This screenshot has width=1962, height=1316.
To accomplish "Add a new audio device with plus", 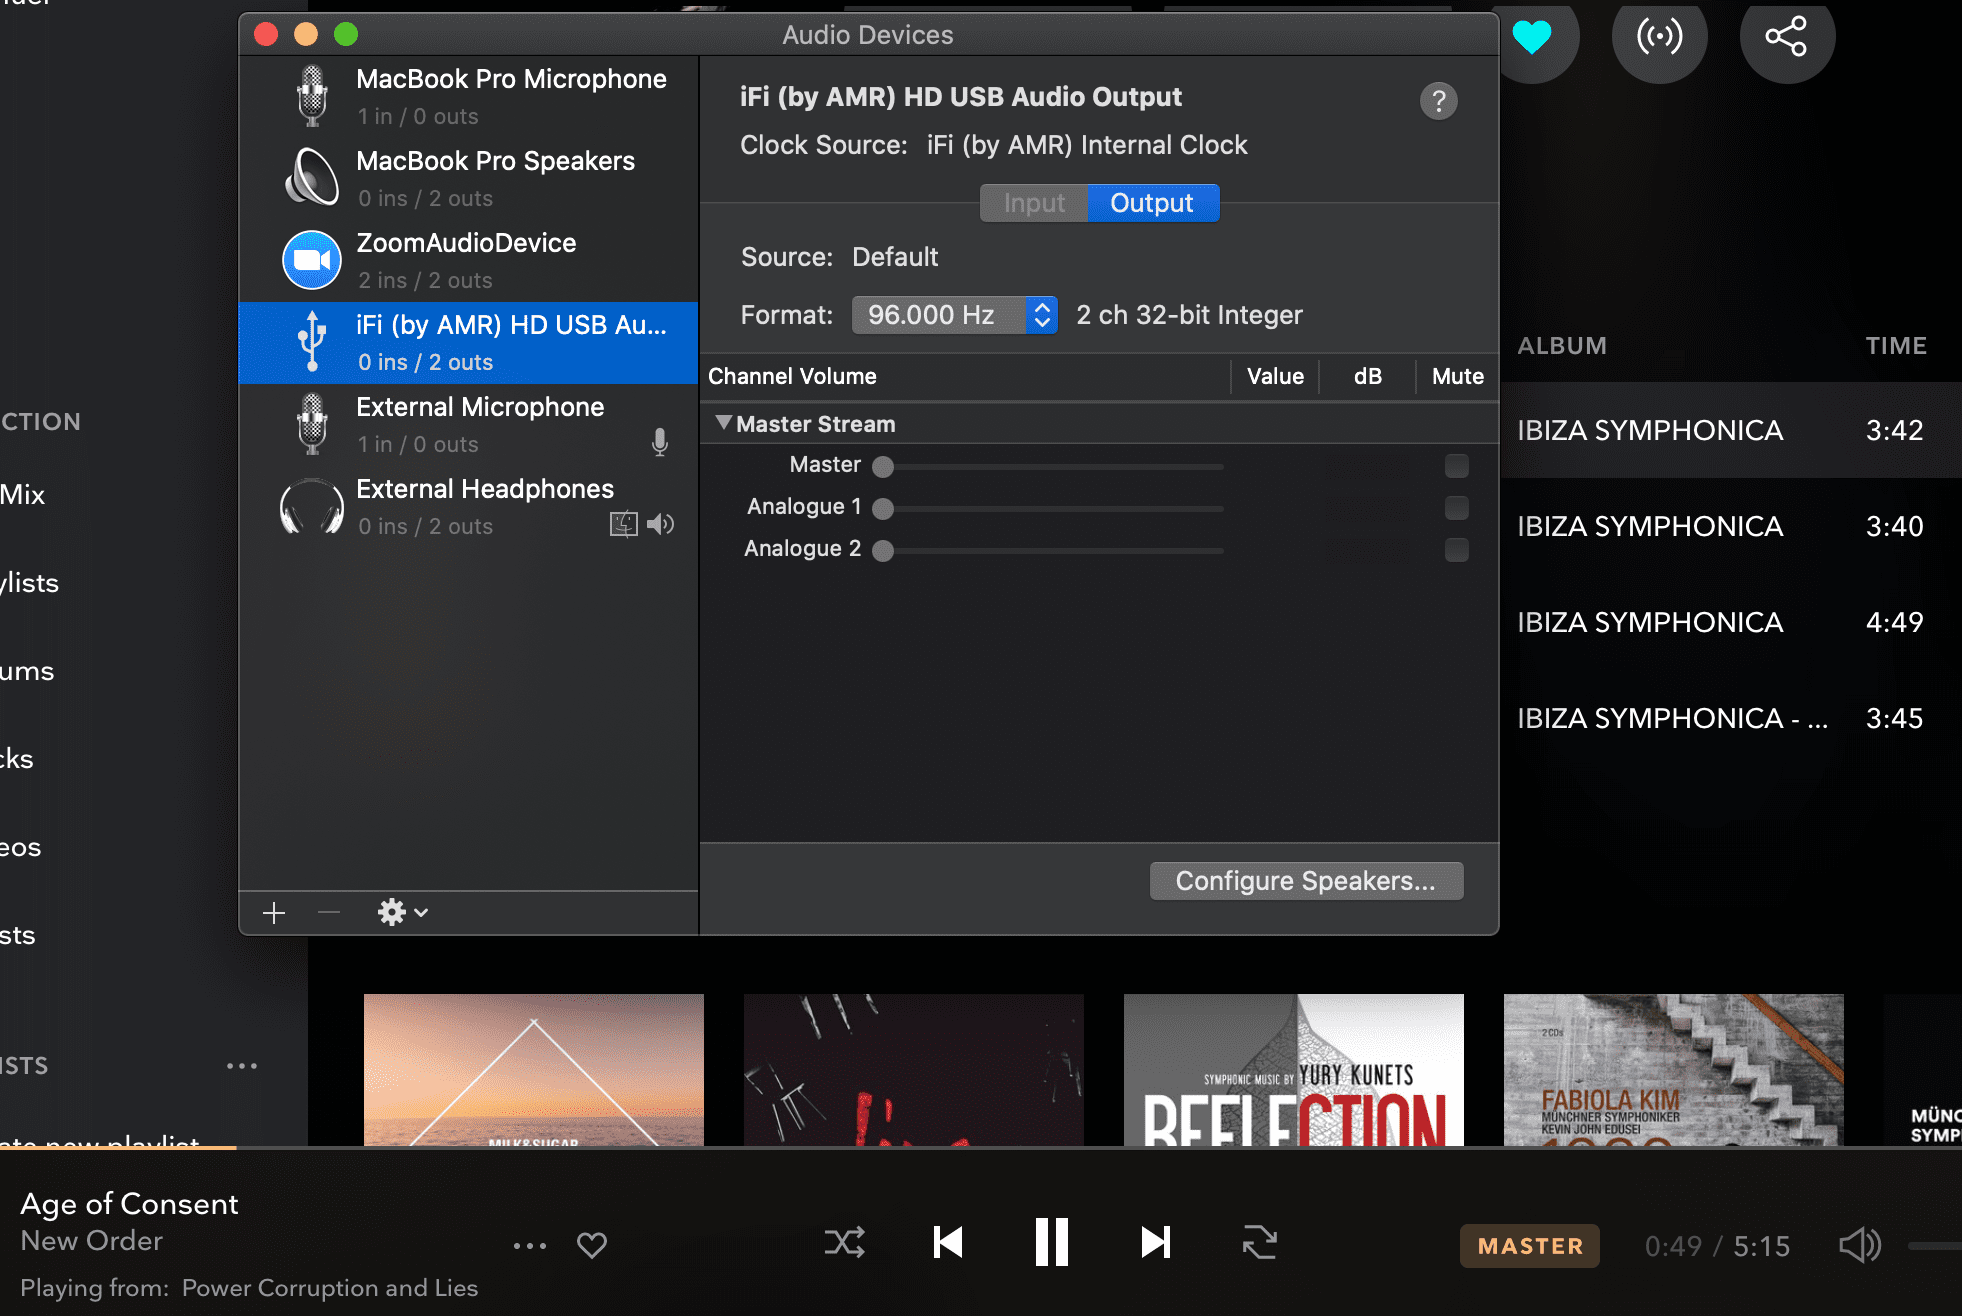I will pos(274,912).
